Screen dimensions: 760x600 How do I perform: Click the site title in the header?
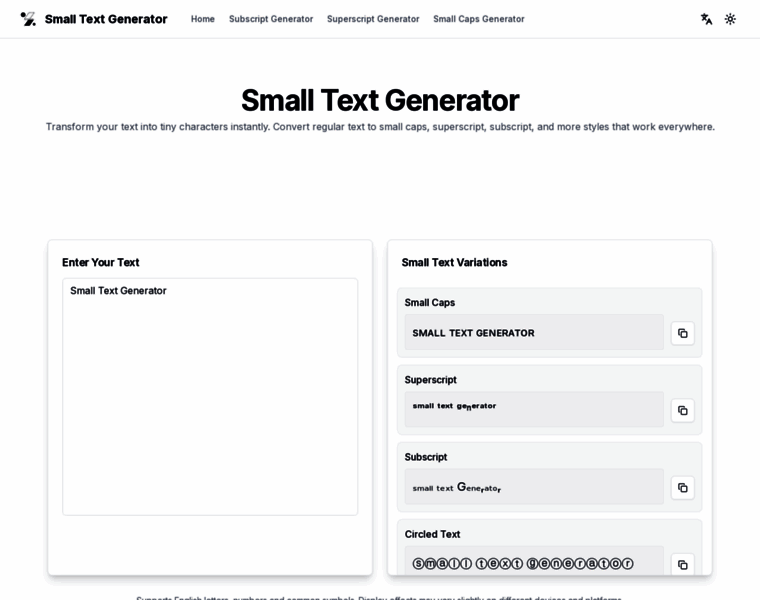[x=106, y=19]
